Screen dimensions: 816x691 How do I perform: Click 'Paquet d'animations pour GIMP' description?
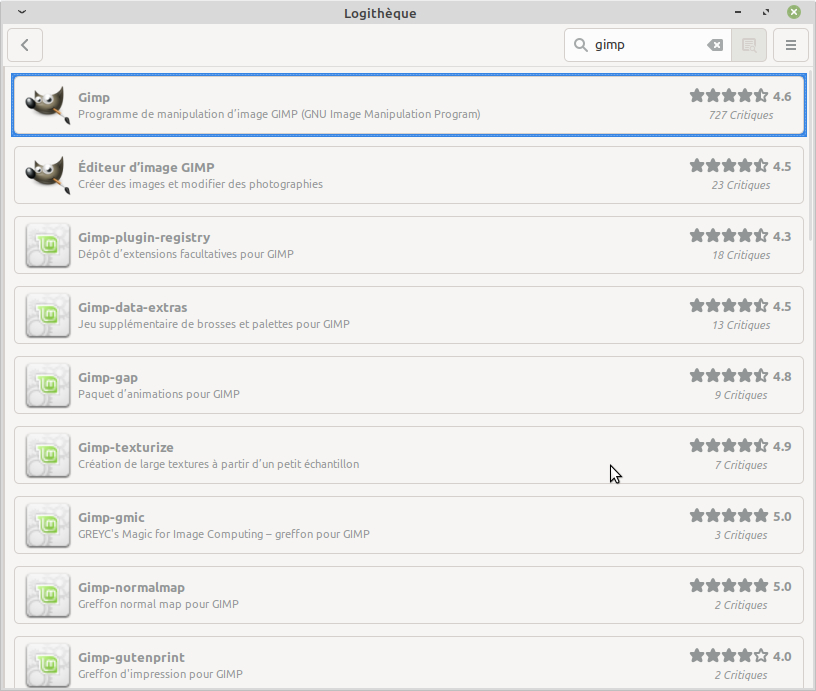point(159,394)
